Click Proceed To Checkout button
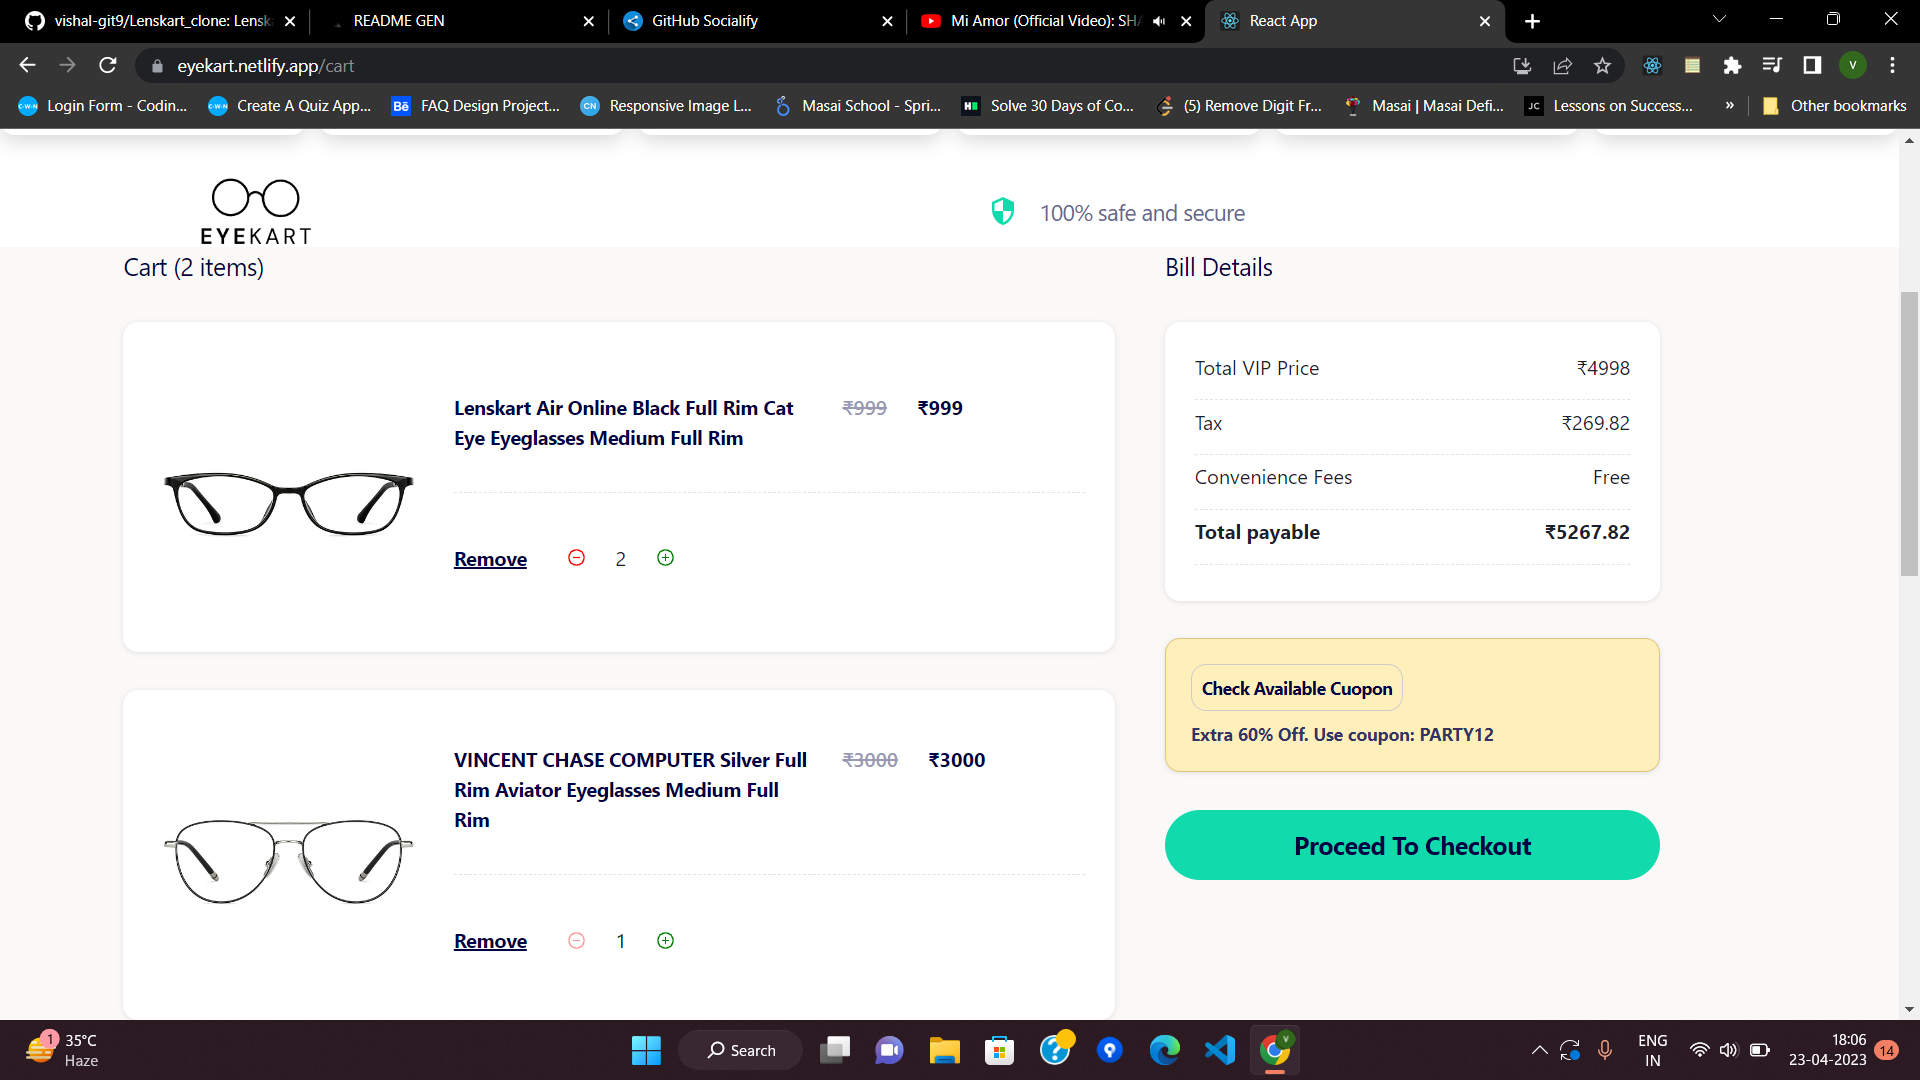 [1412, 846]
